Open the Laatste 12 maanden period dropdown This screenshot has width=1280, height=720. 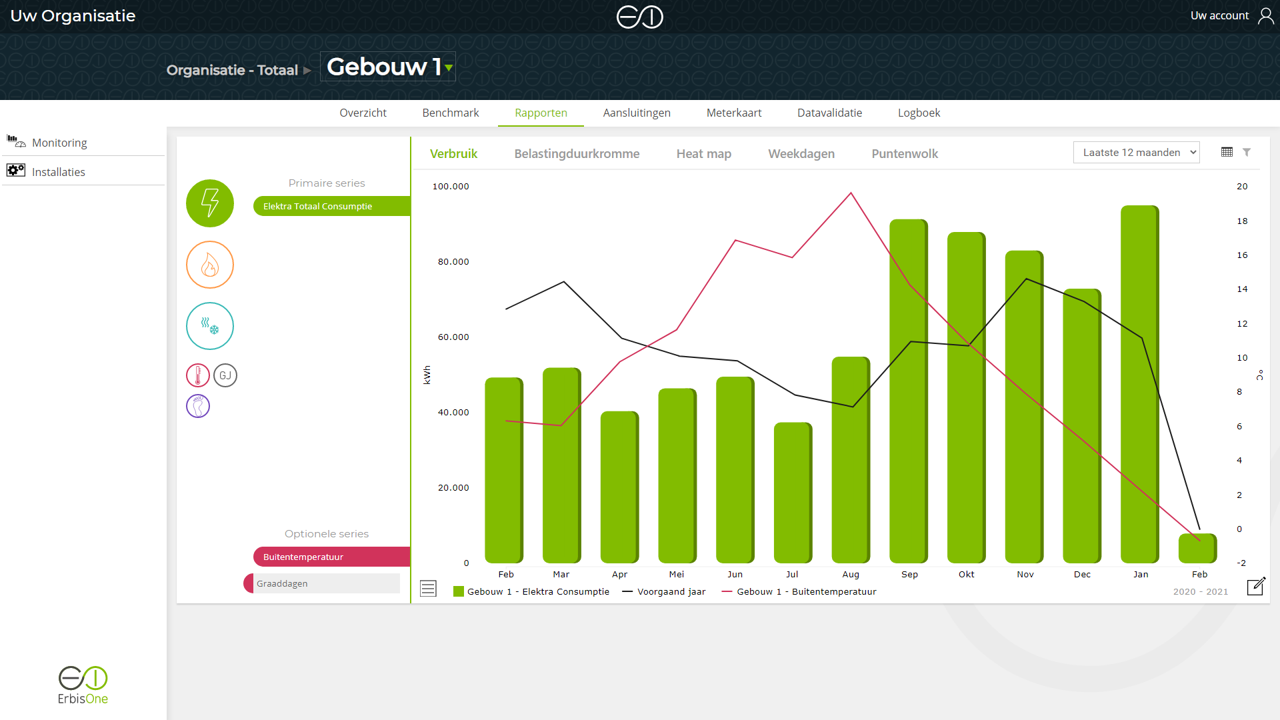[x=1136, y=152]
